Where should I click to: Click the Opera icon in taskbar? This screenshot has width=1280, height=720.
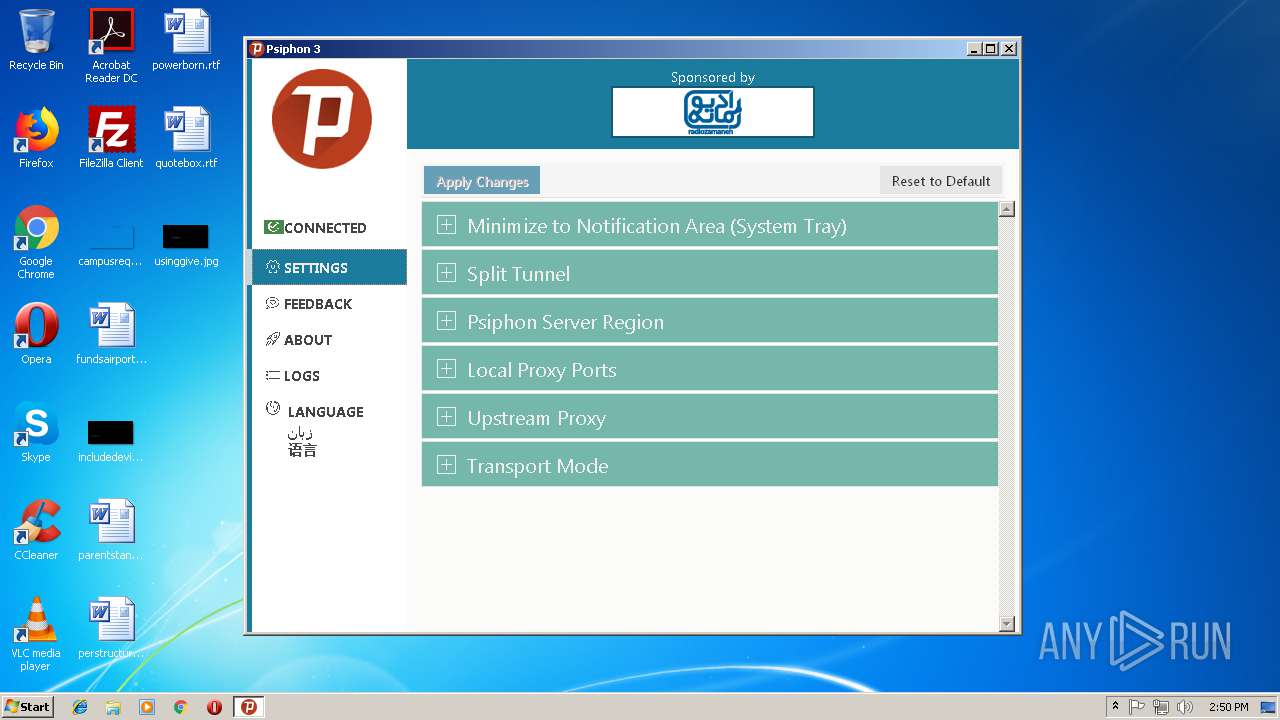(x=214, y=707)
